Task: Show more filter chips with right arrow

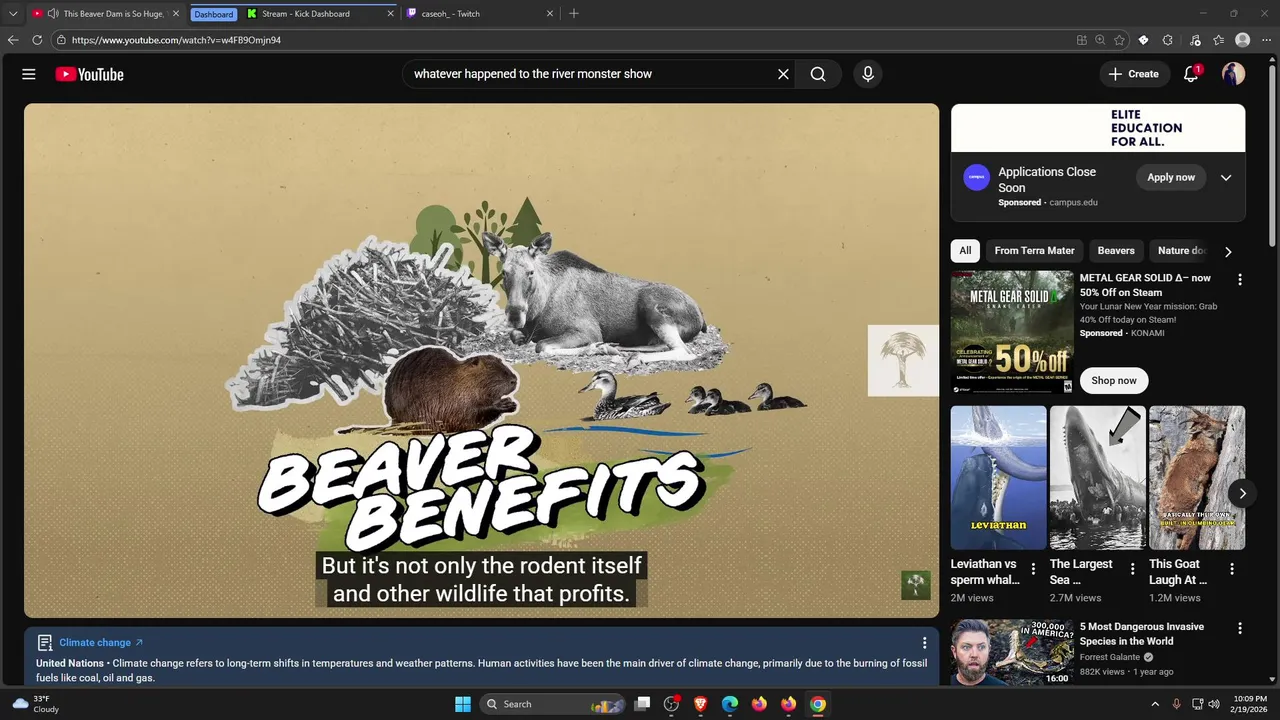Action: [1228, 252]
